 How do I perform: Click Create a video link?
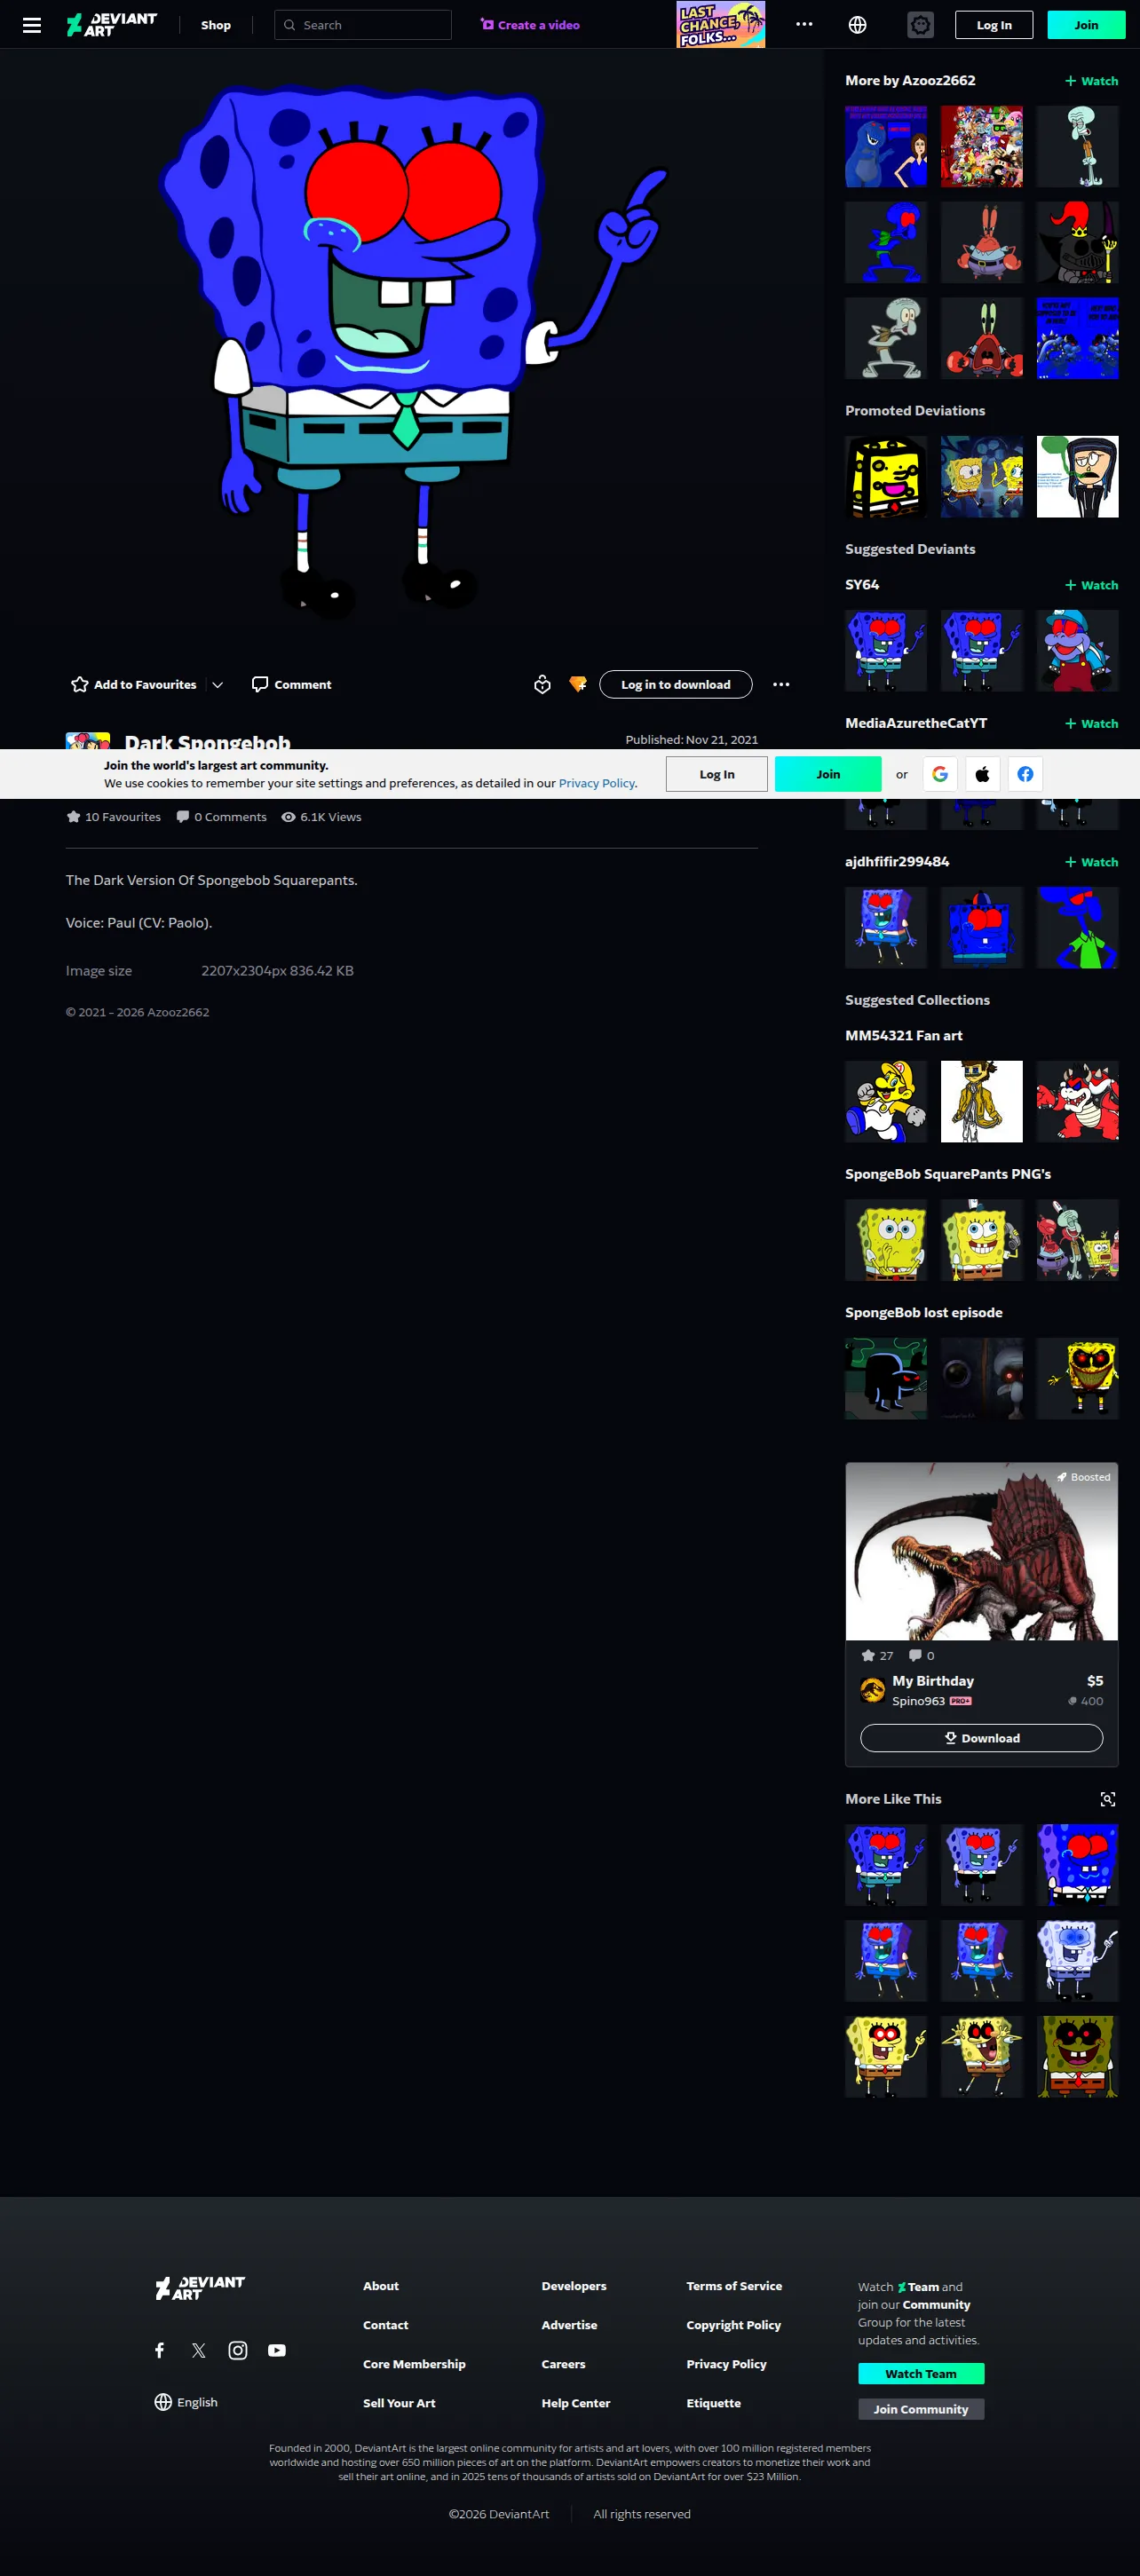pos(530,25)
